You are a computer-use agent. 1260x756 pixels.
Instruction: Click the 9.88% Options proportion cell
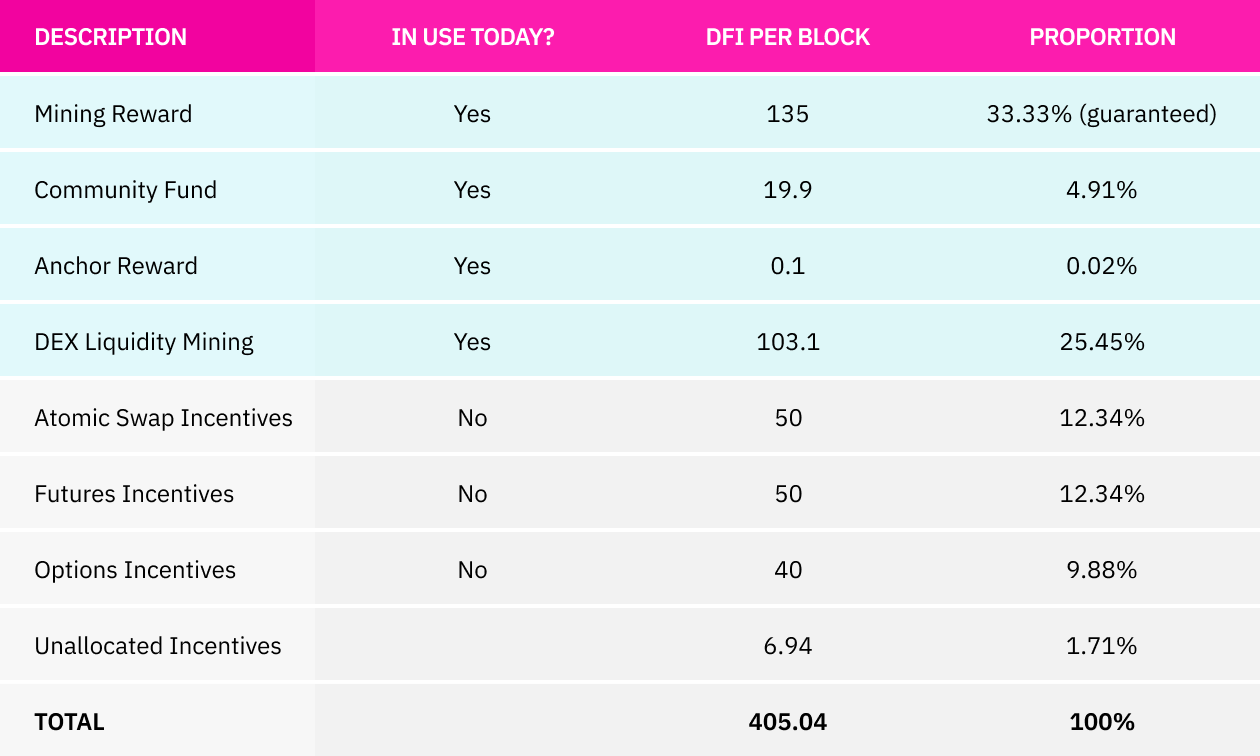[x=1102, y=570]
